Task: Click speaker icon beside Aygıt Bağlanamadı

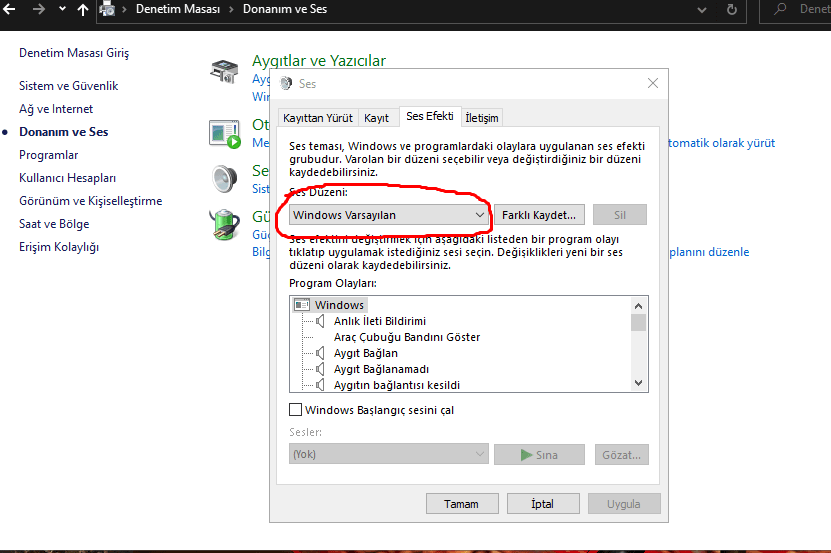Action: [x=320, y=369]
